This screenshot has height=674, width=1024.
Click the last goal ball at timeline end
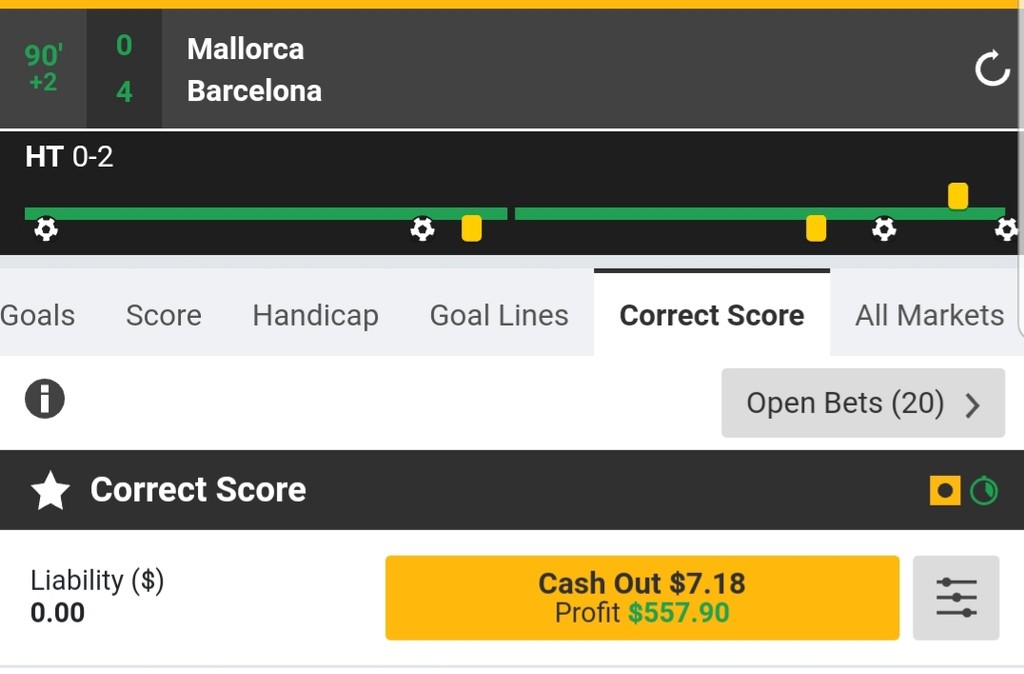click(x=1005, y=229)
